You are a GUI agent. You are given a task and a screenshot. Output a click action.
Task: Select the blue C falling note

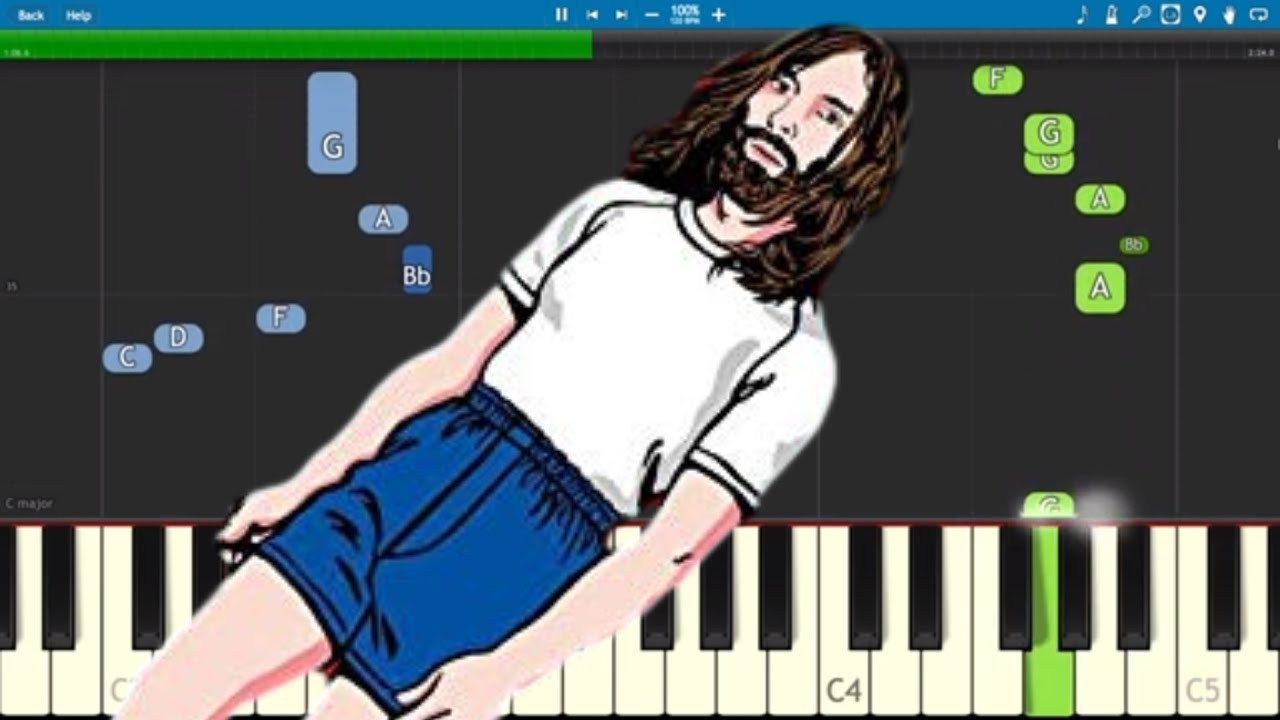tap(128, 358)
